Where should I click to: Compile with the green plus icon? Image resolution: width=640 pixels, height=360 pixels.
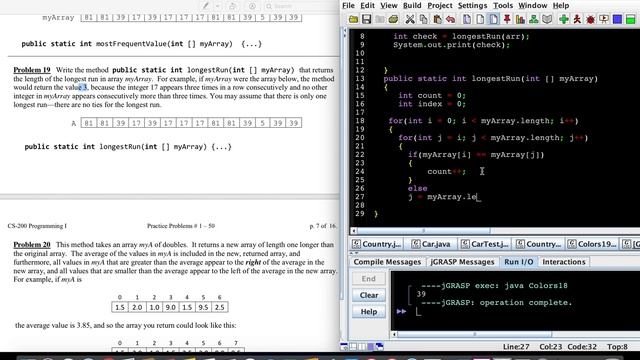click(x=564, y=19)
